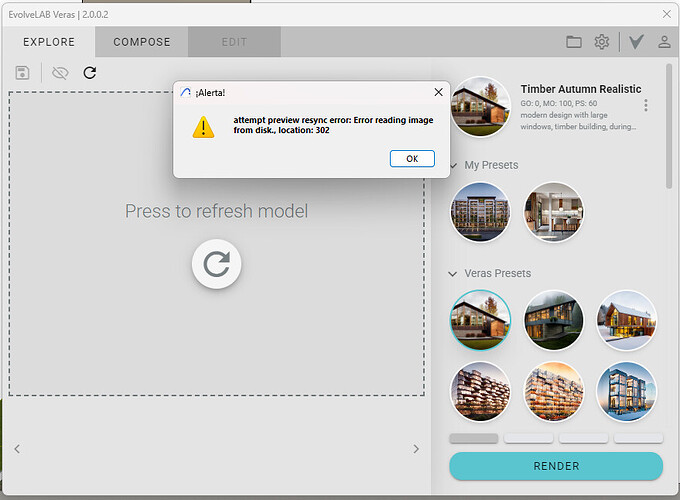Open the settings gear icon
Viewport: 680px width, 500px height.
click(x=602, y=42)
